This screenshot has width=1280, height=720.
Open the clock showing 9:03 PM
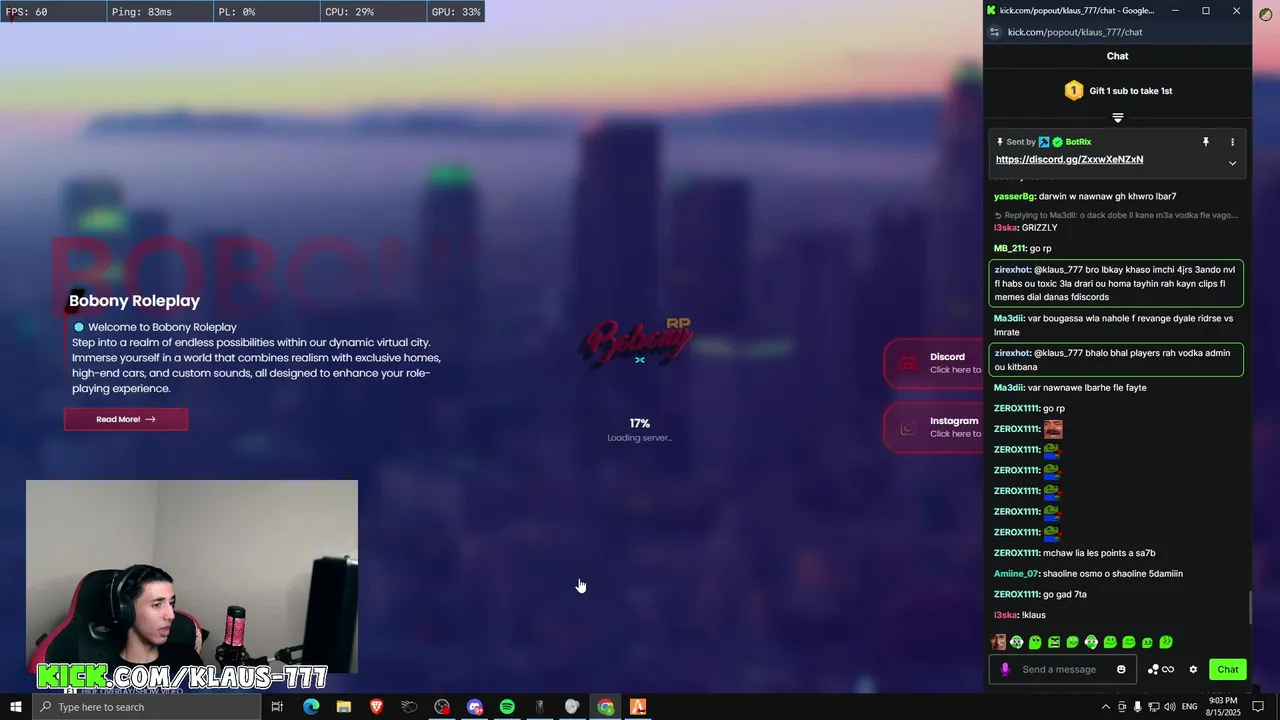tap(1224, 707)
